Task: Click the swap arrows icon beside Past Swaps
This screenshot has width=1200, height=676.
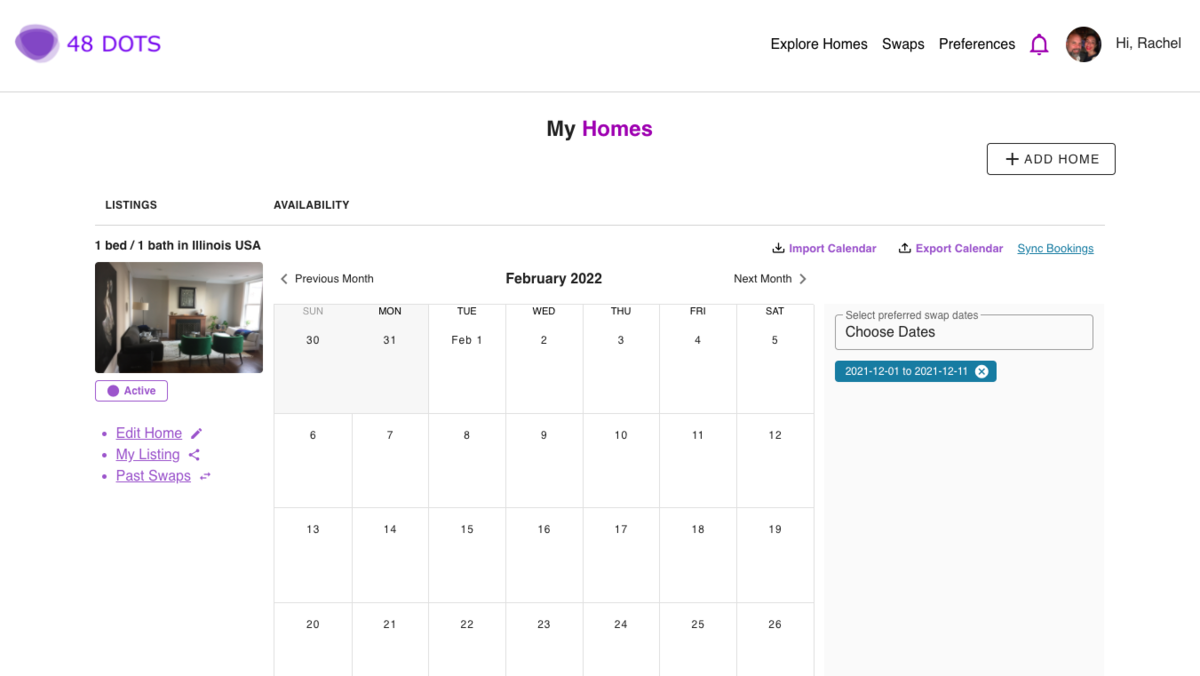Action: (x=205, y=476)
